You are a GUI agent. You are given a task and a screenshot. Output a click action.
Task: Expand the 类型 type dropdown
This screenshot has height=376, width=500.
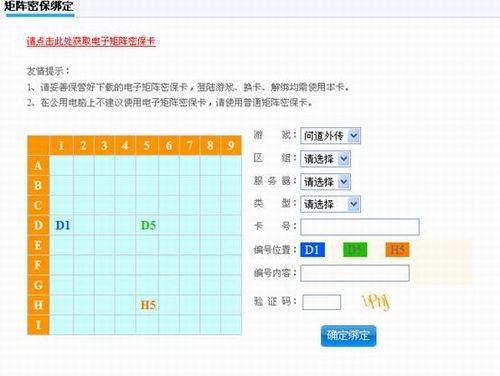330,204
